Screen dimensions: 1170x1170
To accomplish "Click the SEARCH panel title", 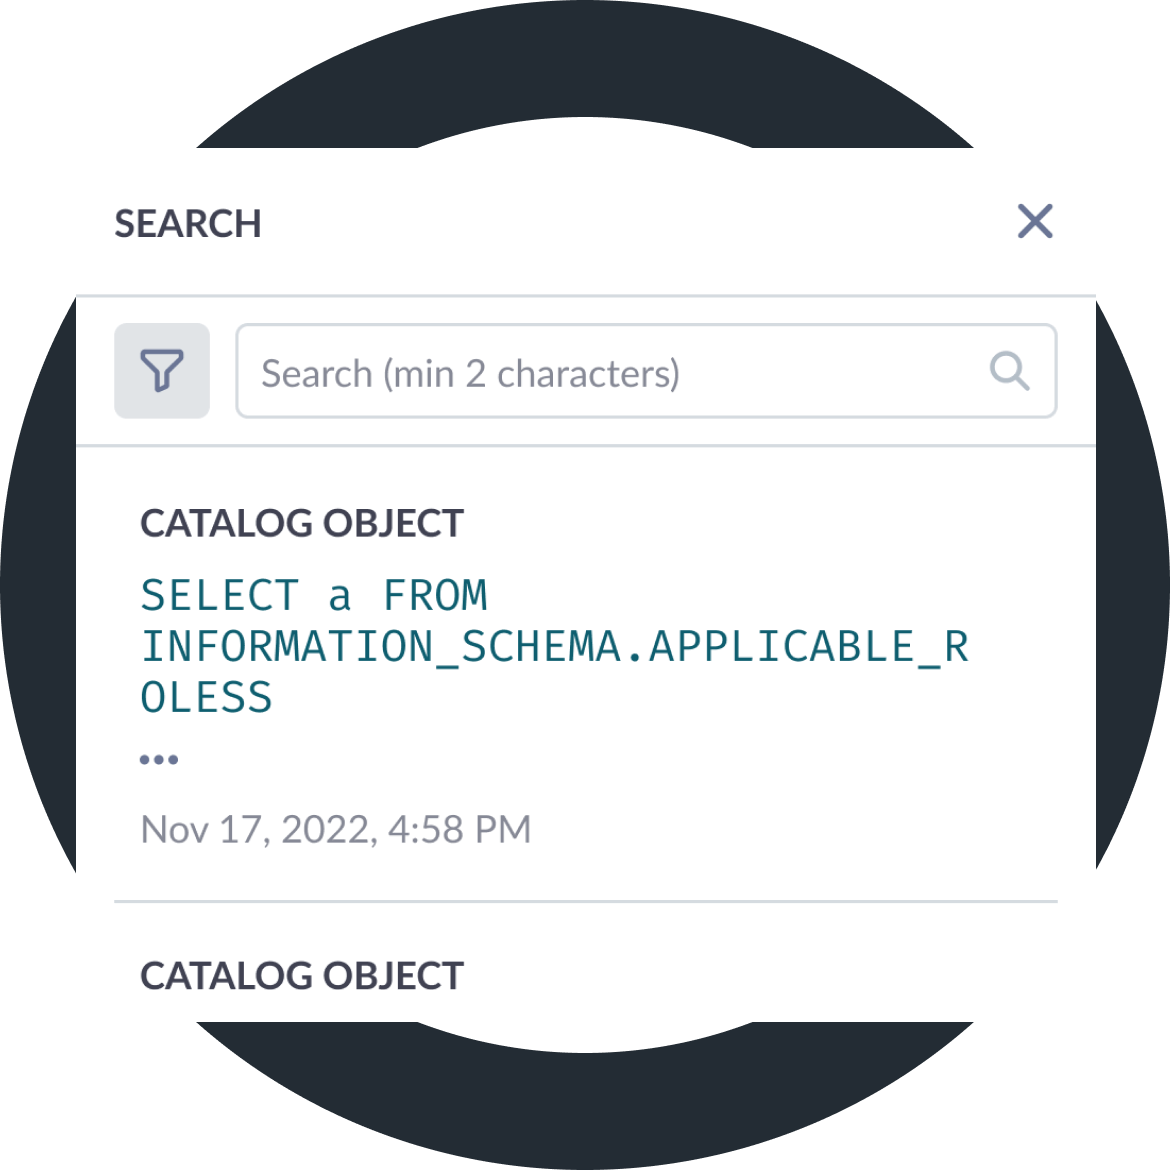I will point(188,224).
